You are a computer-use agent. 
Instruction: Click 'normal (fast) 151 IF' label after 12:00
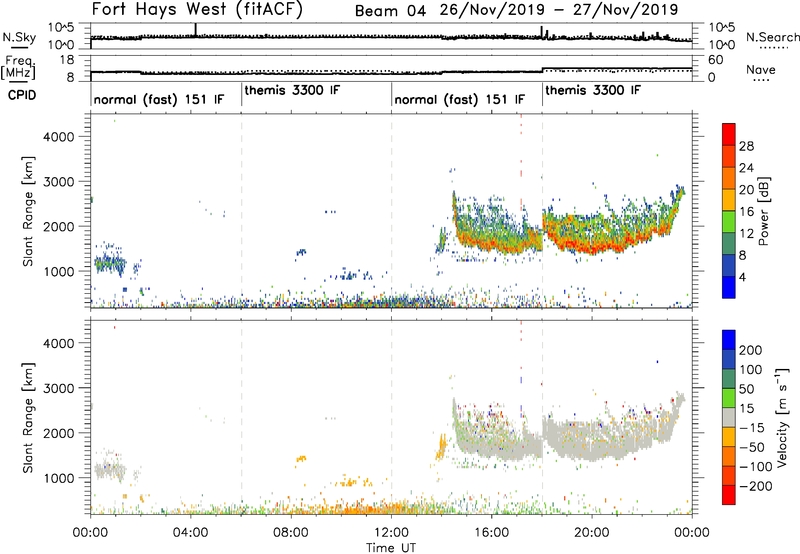pyautogui.click(x=459, y=99)
